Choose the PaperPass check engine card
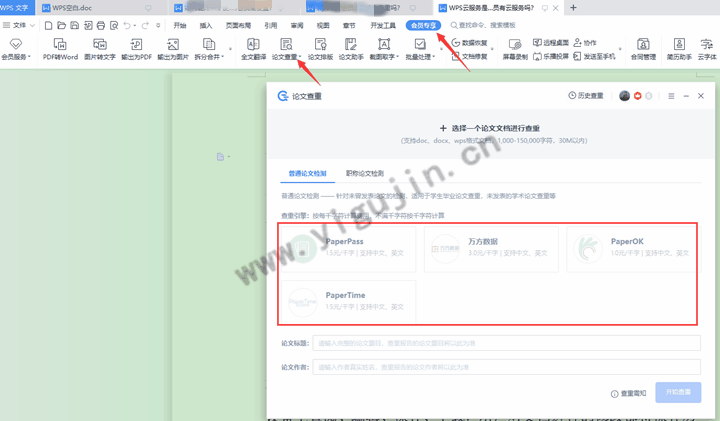This screenshot has height=421, width=720. tap(349, 249)
